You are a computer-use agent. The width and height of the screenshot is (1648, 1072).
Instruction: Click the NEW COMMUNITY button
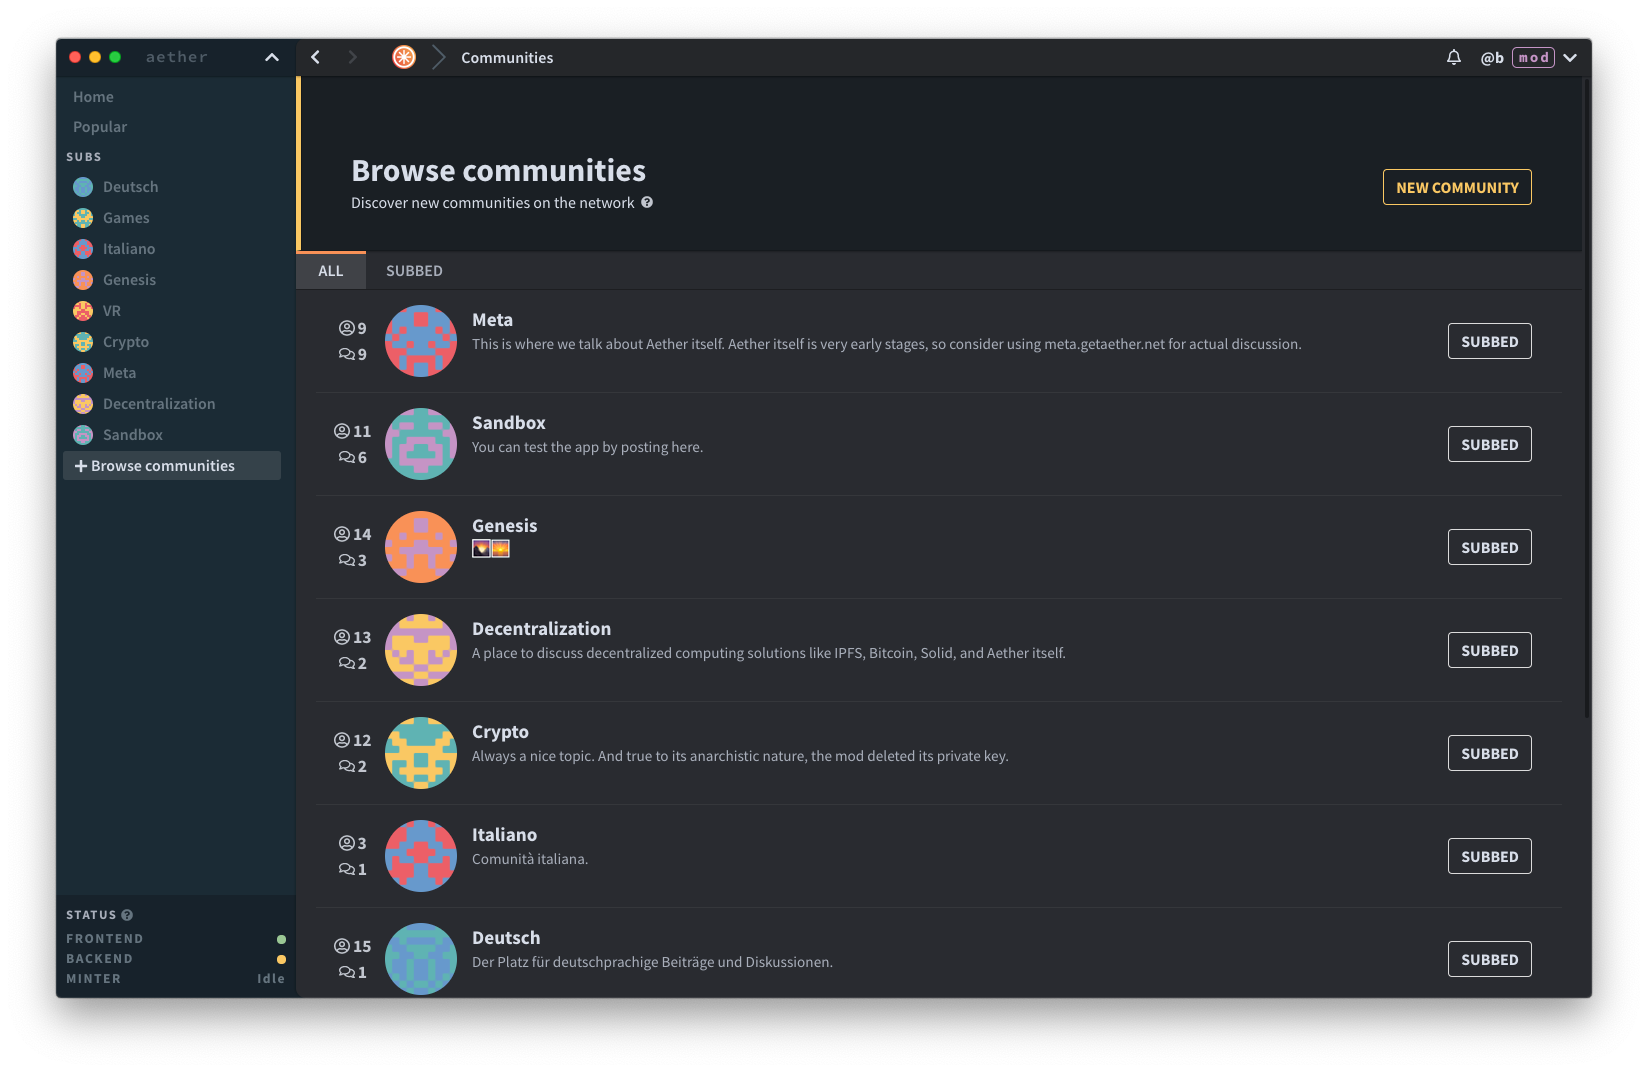click(1457, 187)
